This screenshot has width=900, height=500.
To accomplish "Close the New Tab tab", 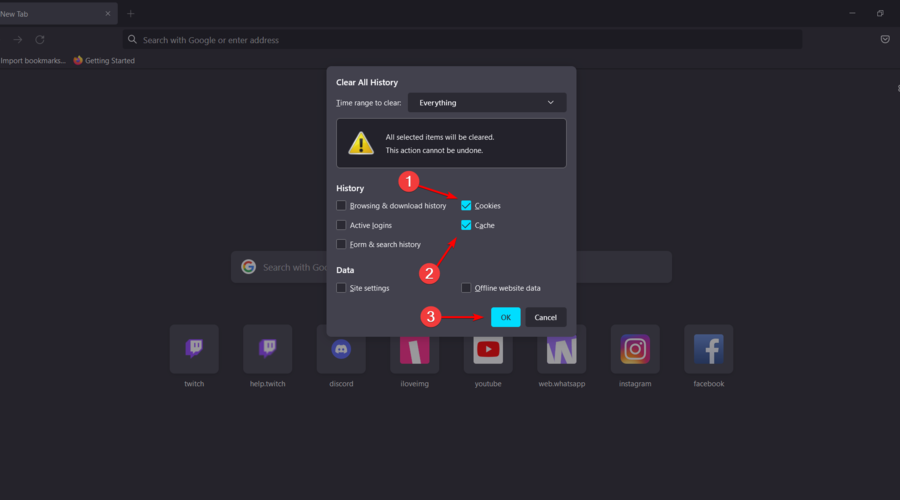I will [x=107, y=14].
